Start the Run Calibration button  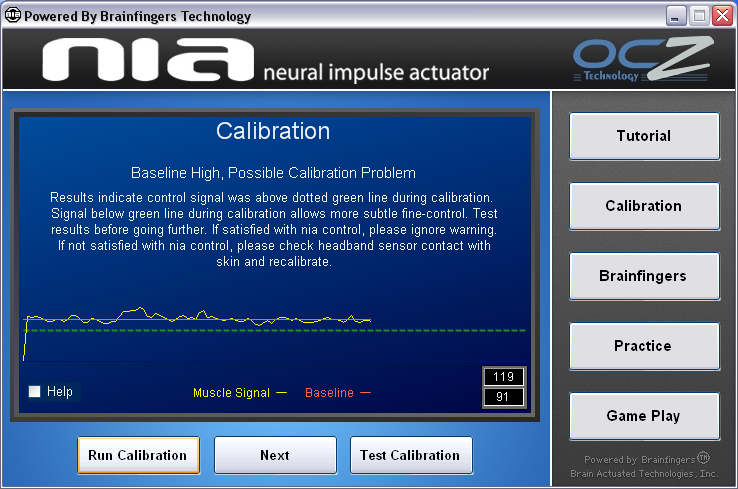click(138, 455)
